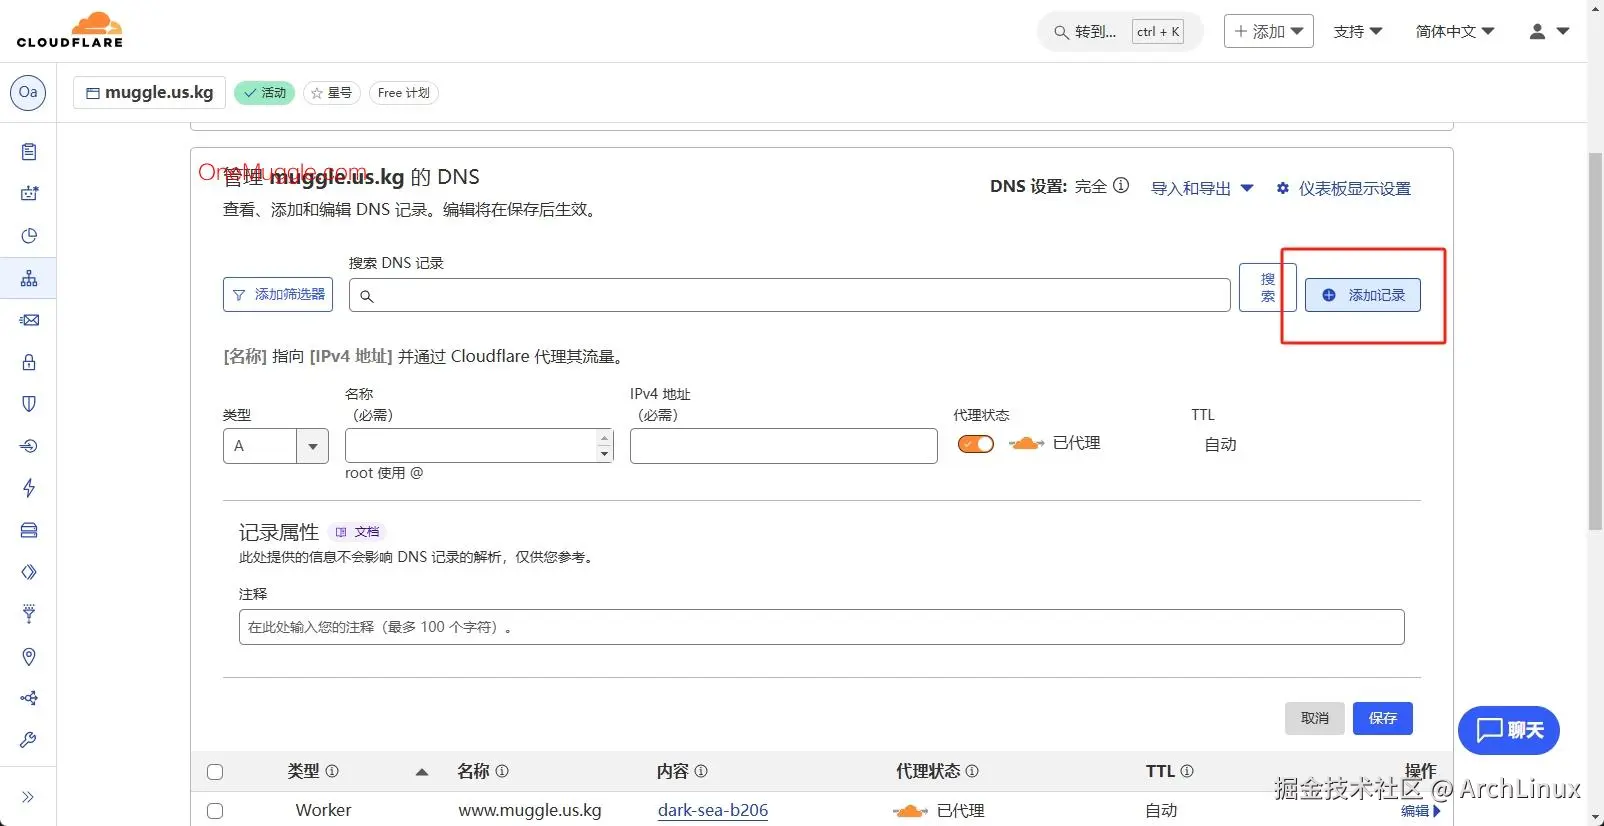
Task: Click the gear icon for 仪表板显示设置
Action: [1283, 188]
